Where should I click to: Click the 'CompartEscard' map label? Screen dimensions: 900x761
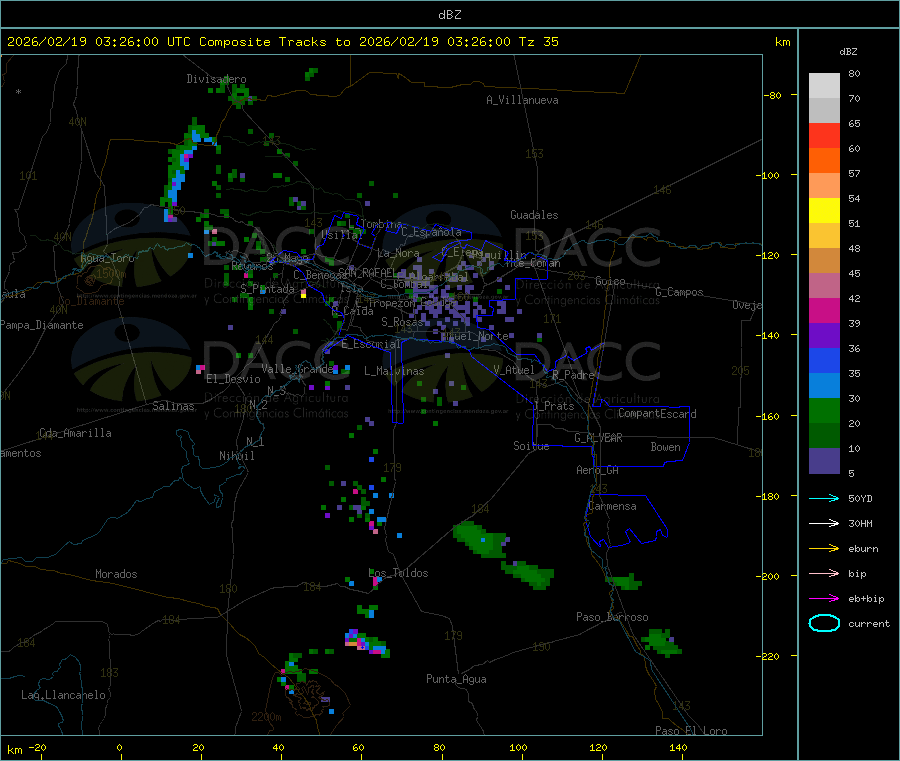[x=657, y=413]
